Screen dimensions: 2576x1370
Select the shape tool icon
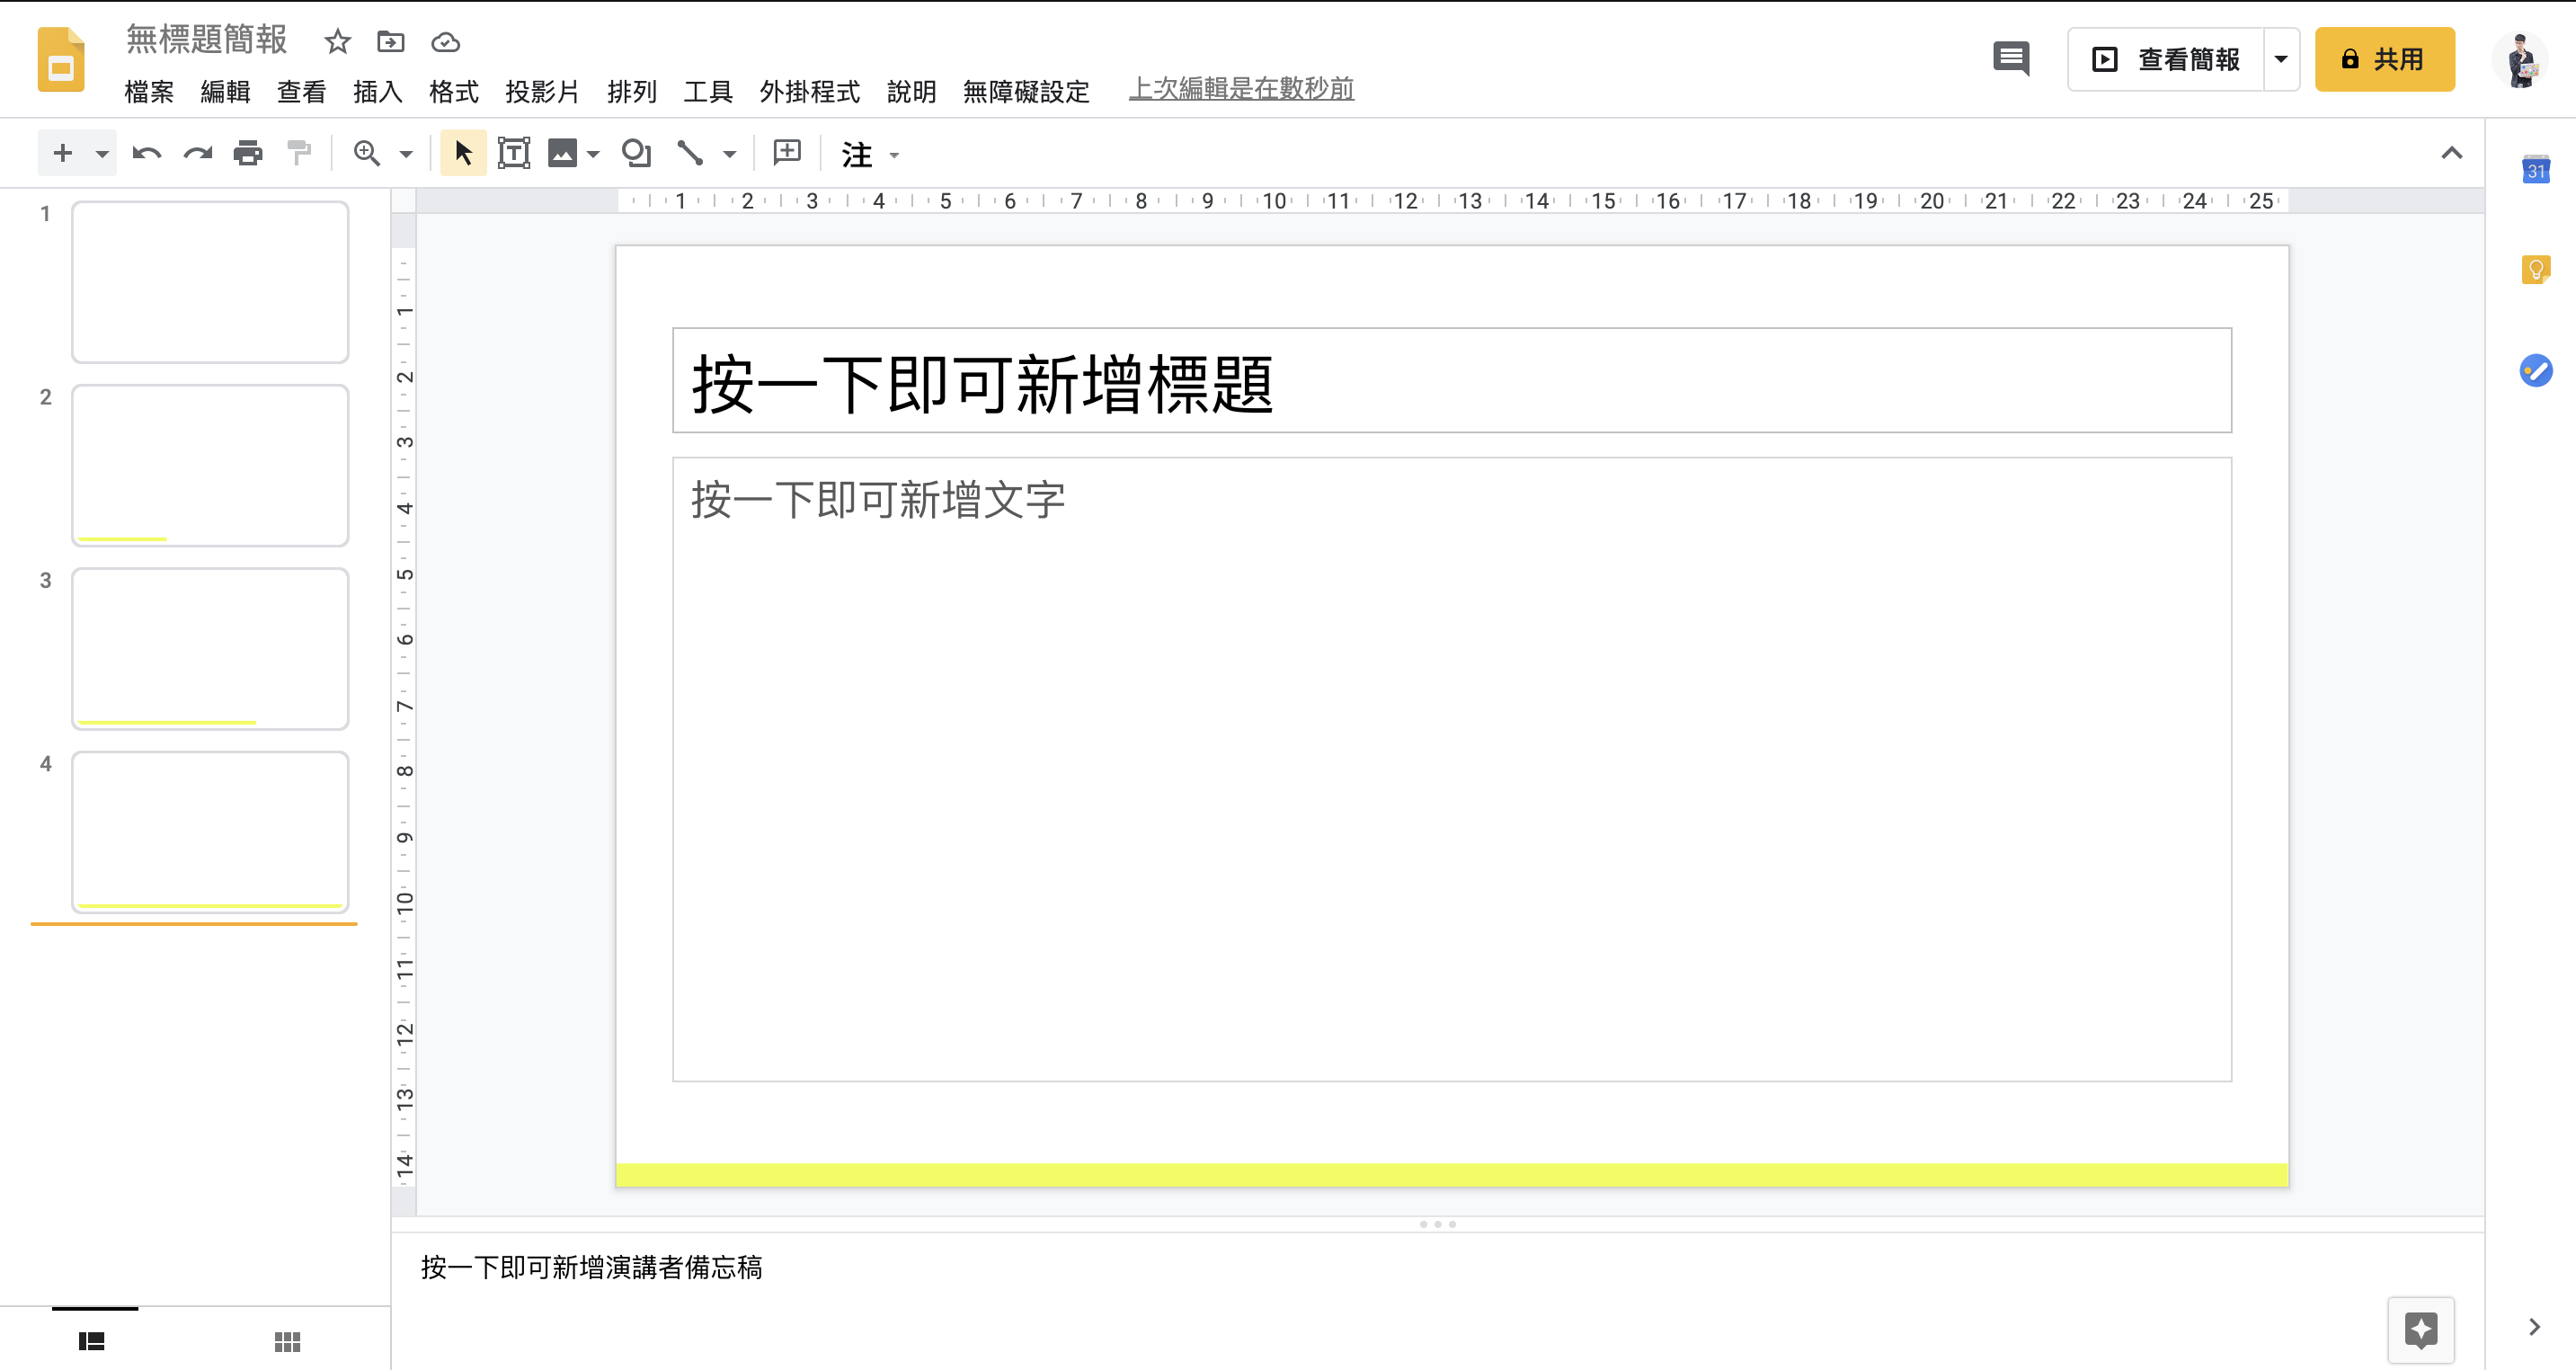point(636,154)
